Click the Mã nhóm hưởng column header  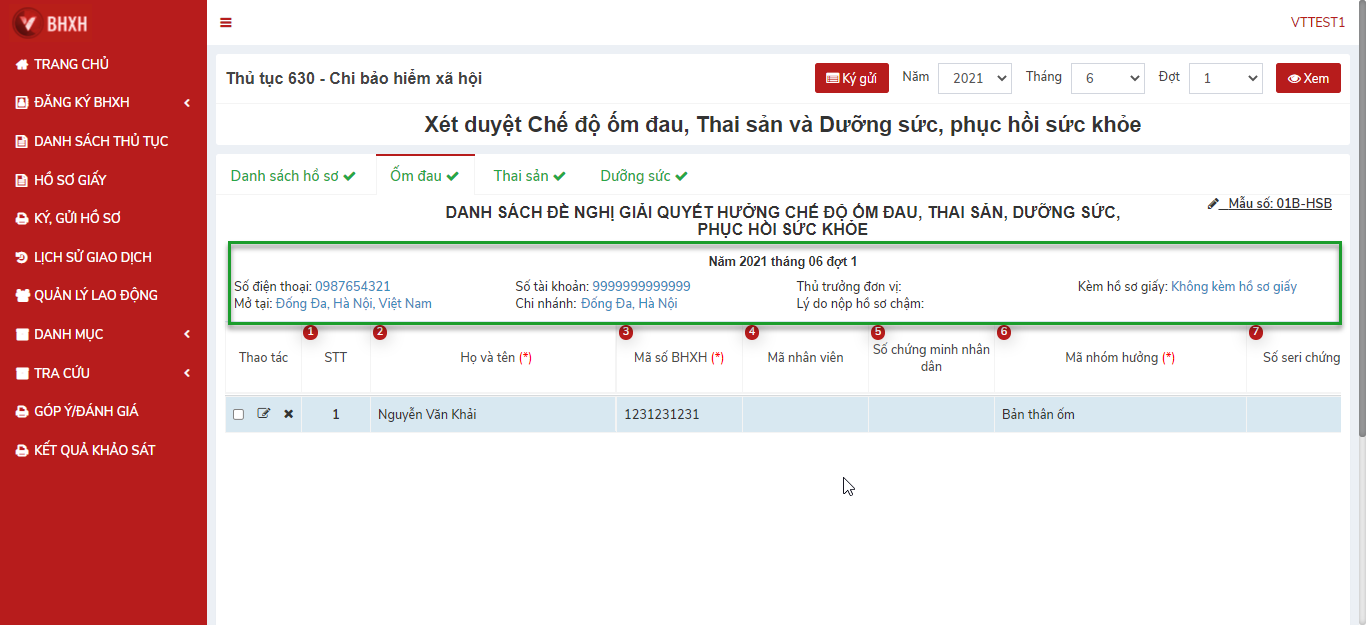pos(1120,358)
